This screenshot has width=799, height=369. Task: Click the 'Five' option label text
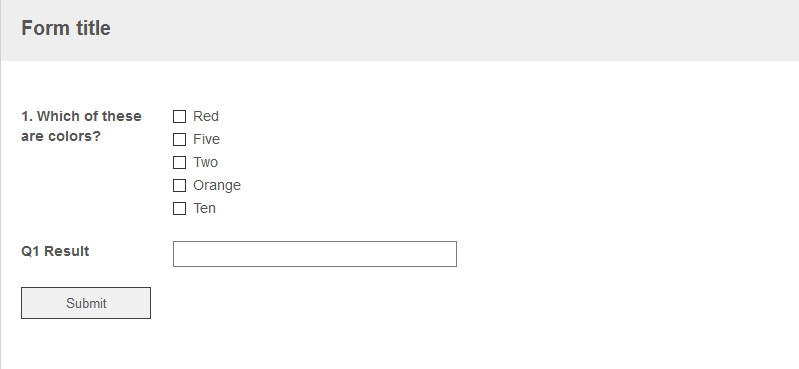click(x=206, y=139)
